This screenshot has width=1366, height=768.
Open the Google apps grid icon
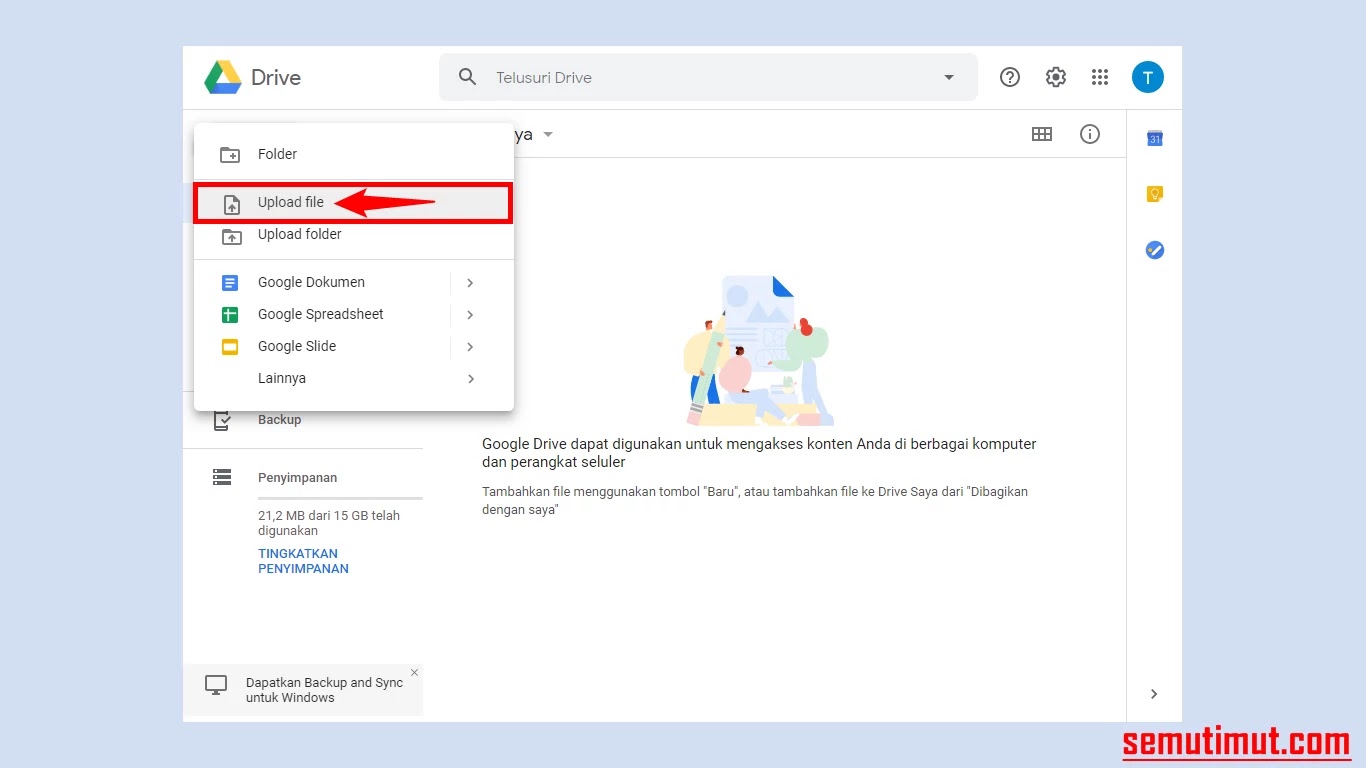coord(1100,77)
